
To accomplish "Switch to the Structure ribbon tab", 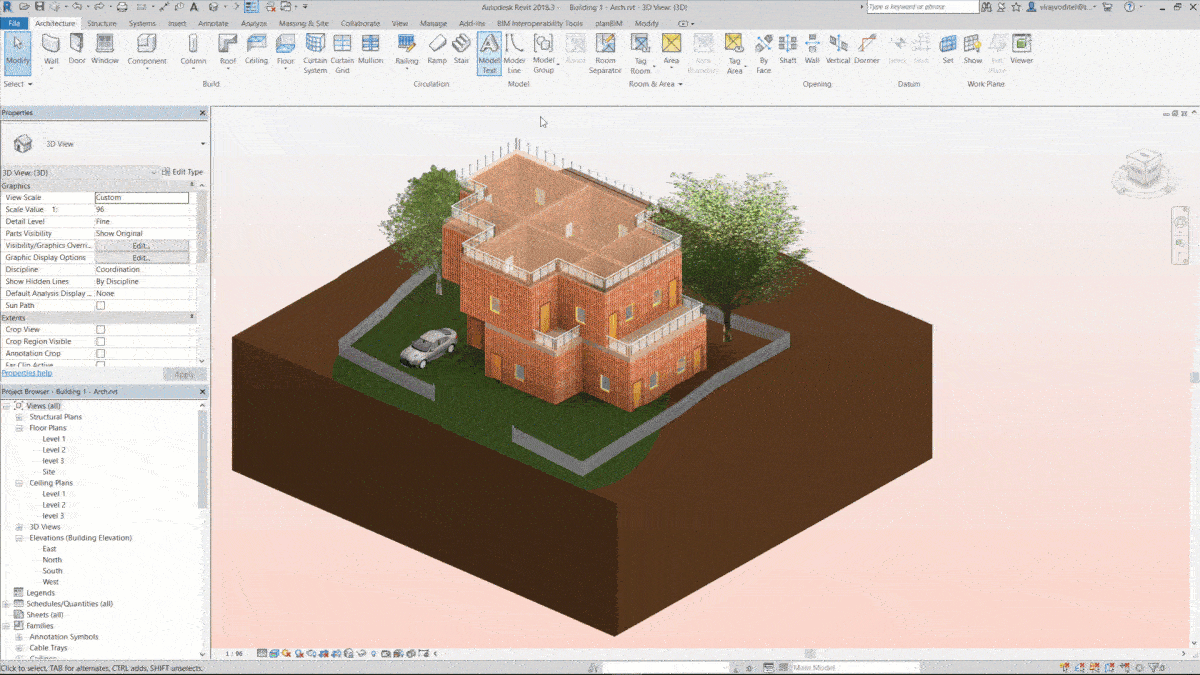I will click(101, 23).
